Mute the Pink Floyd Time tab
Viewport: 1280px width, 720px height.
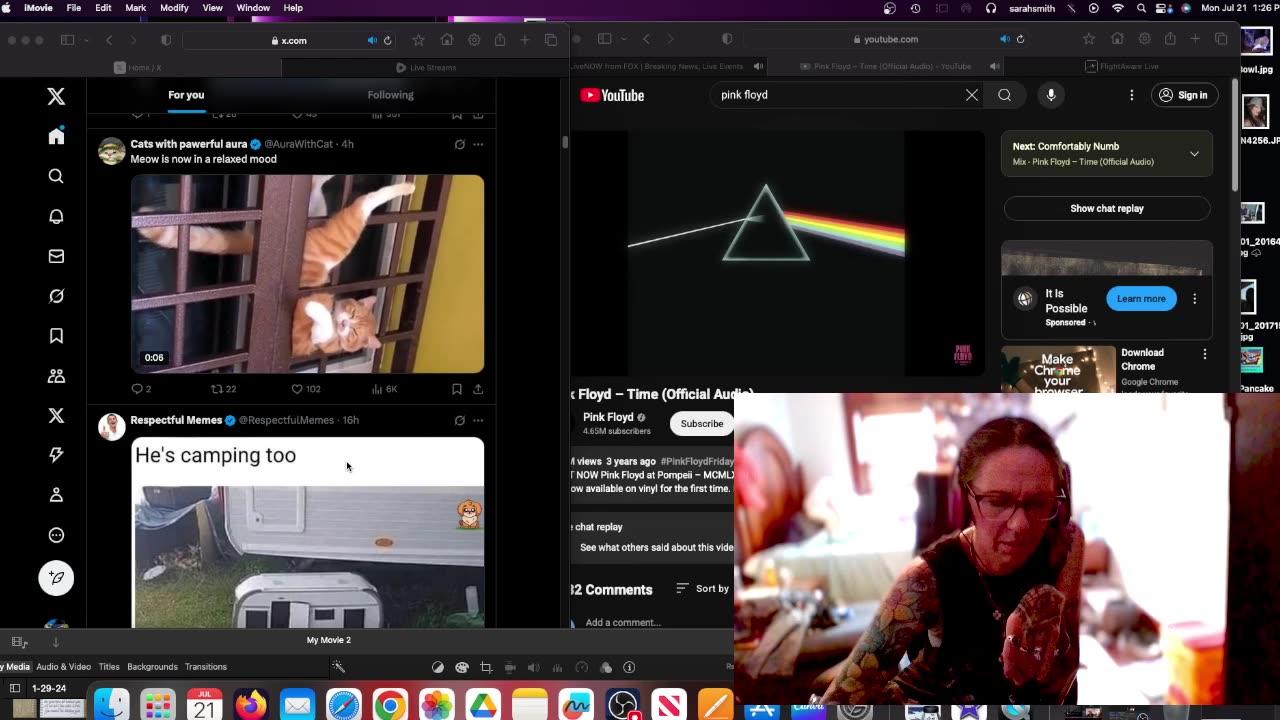[994, 66]
